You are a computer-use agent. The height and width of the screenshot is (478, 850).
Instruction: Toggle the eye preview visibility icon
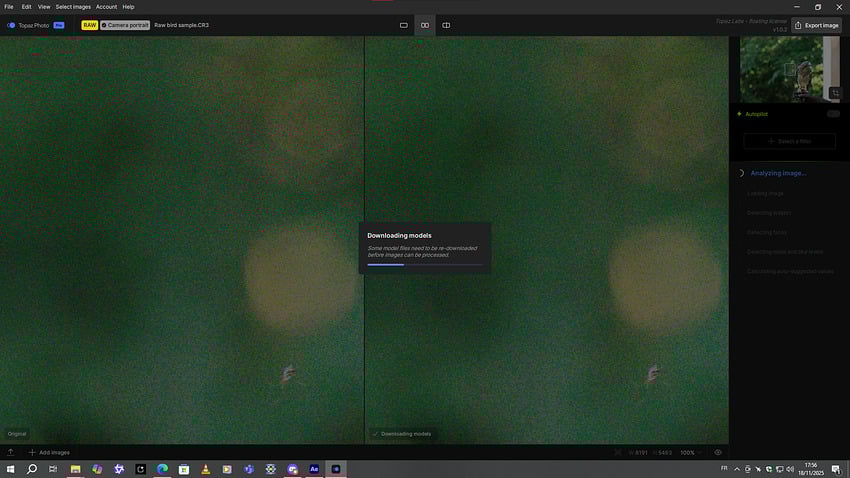718,452
